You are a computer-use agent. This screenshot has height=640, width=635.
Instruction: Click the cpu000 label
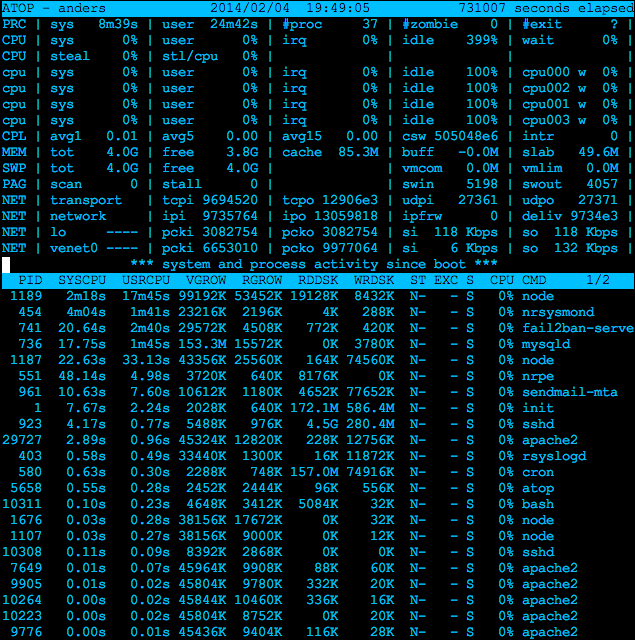pyautogui.click(x=546, y=72)
